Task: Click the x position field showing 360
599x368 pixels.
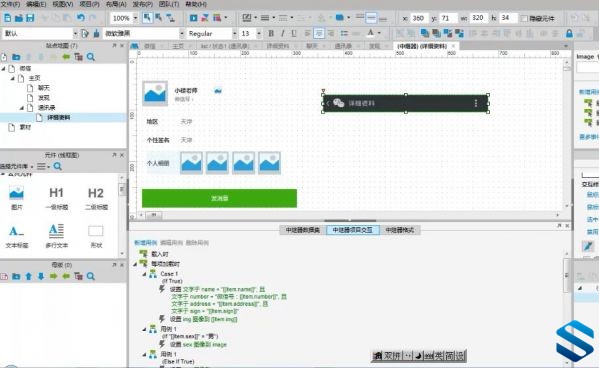Action: pos(418,18)
